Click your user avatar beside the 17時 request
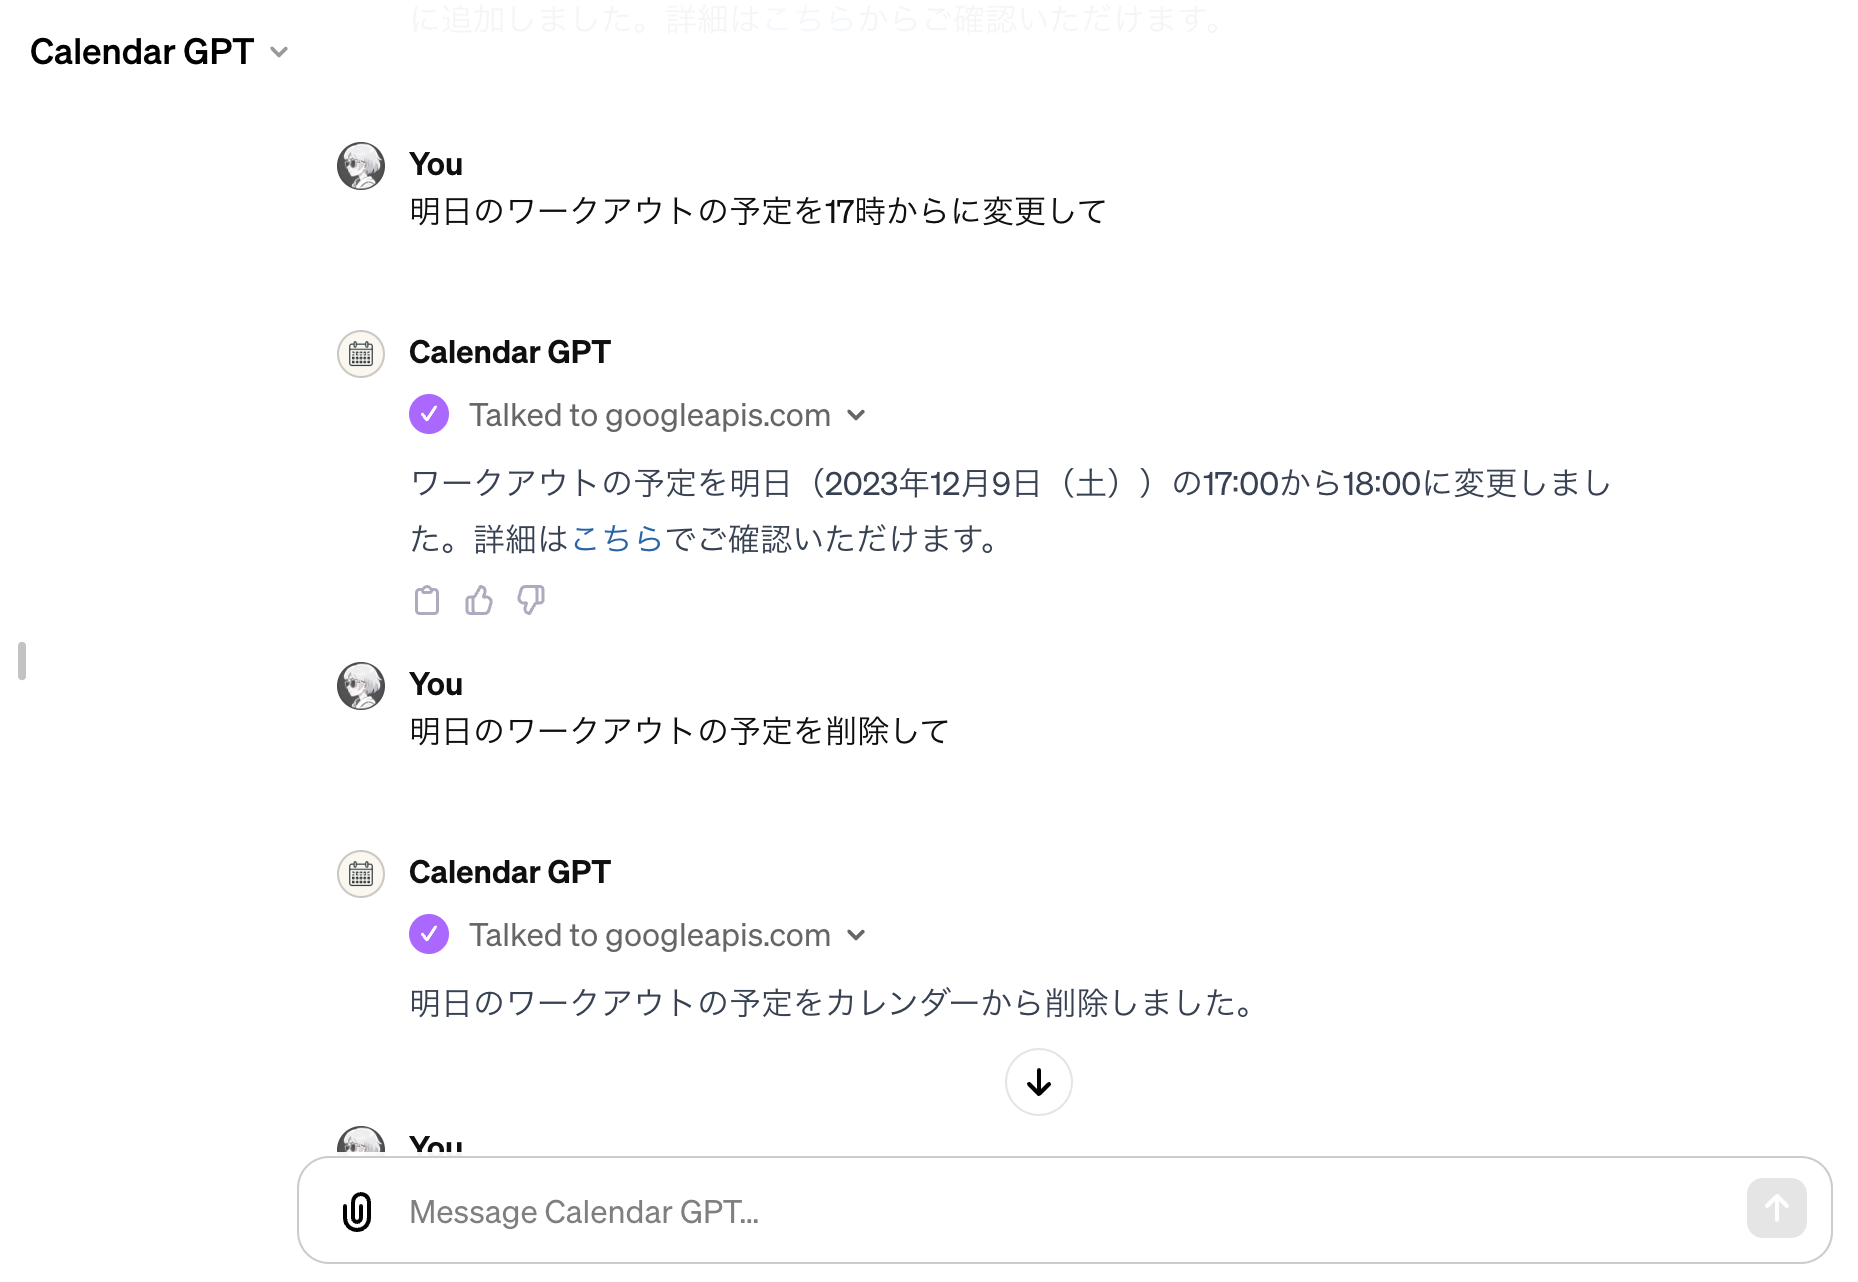The width and height of the screenshot is (1858, 1282). click(361, 166)
